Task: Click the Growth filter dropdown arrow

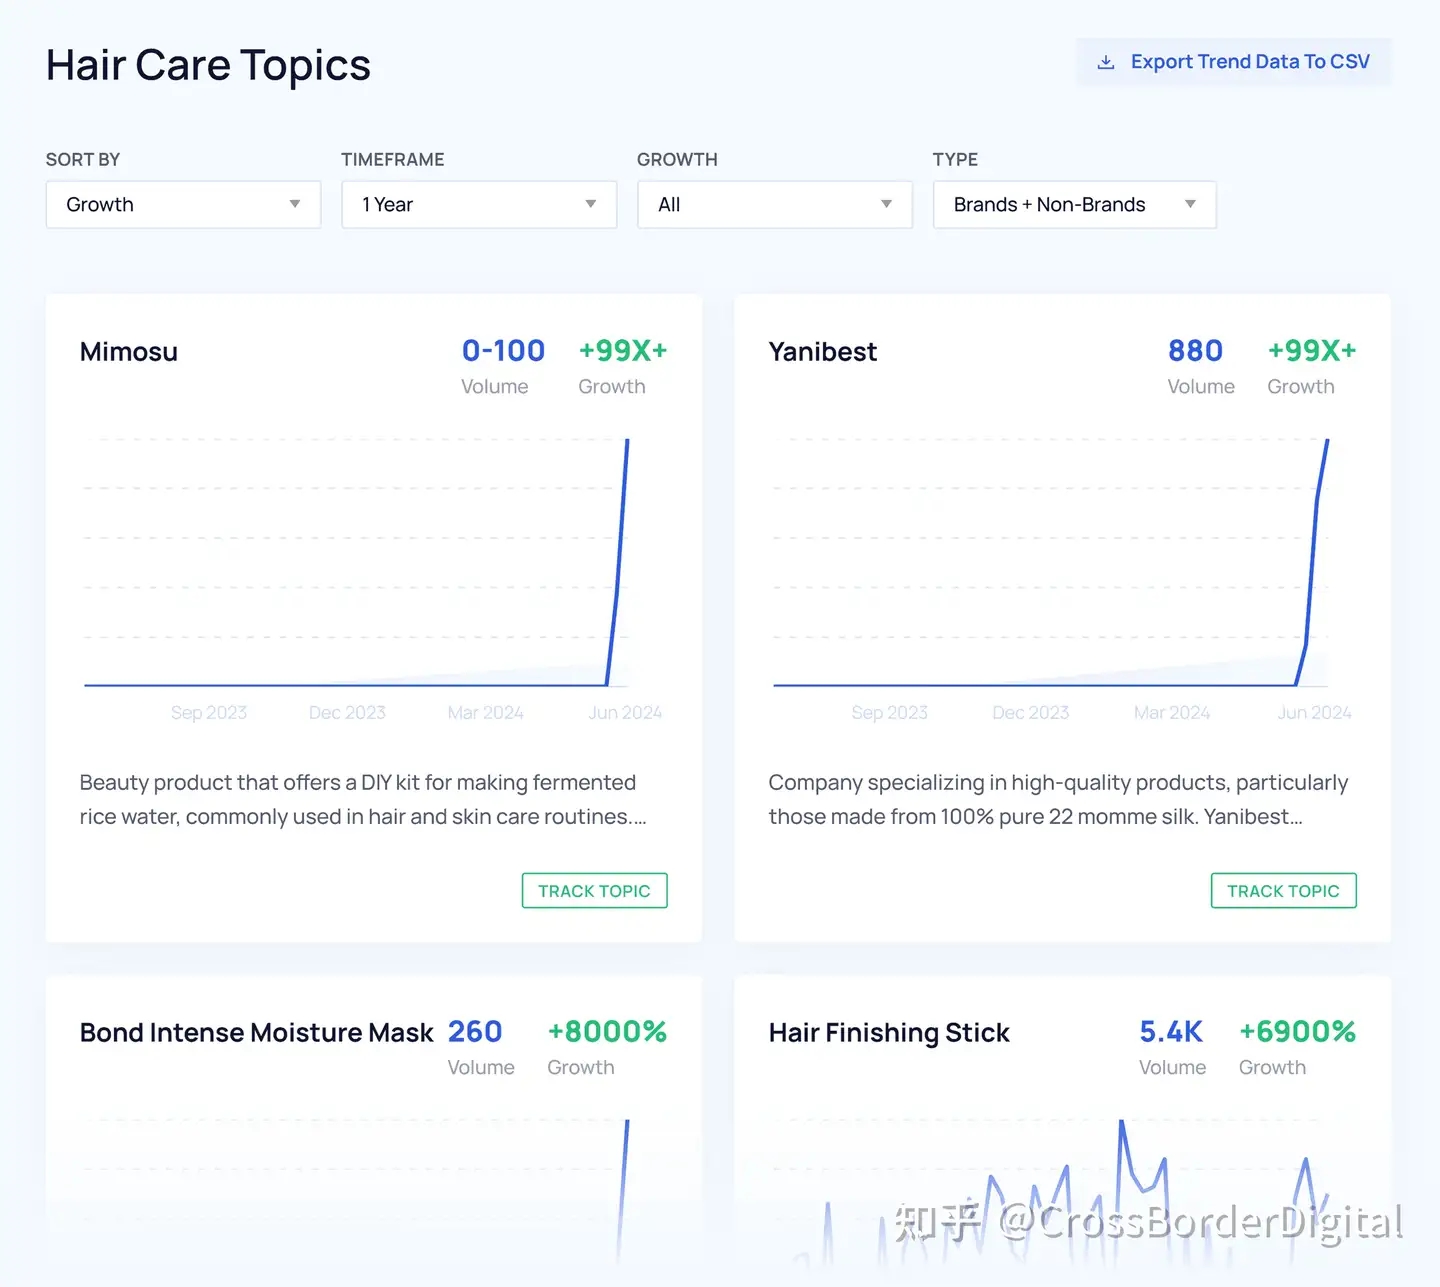Action: tap(886, 204)
